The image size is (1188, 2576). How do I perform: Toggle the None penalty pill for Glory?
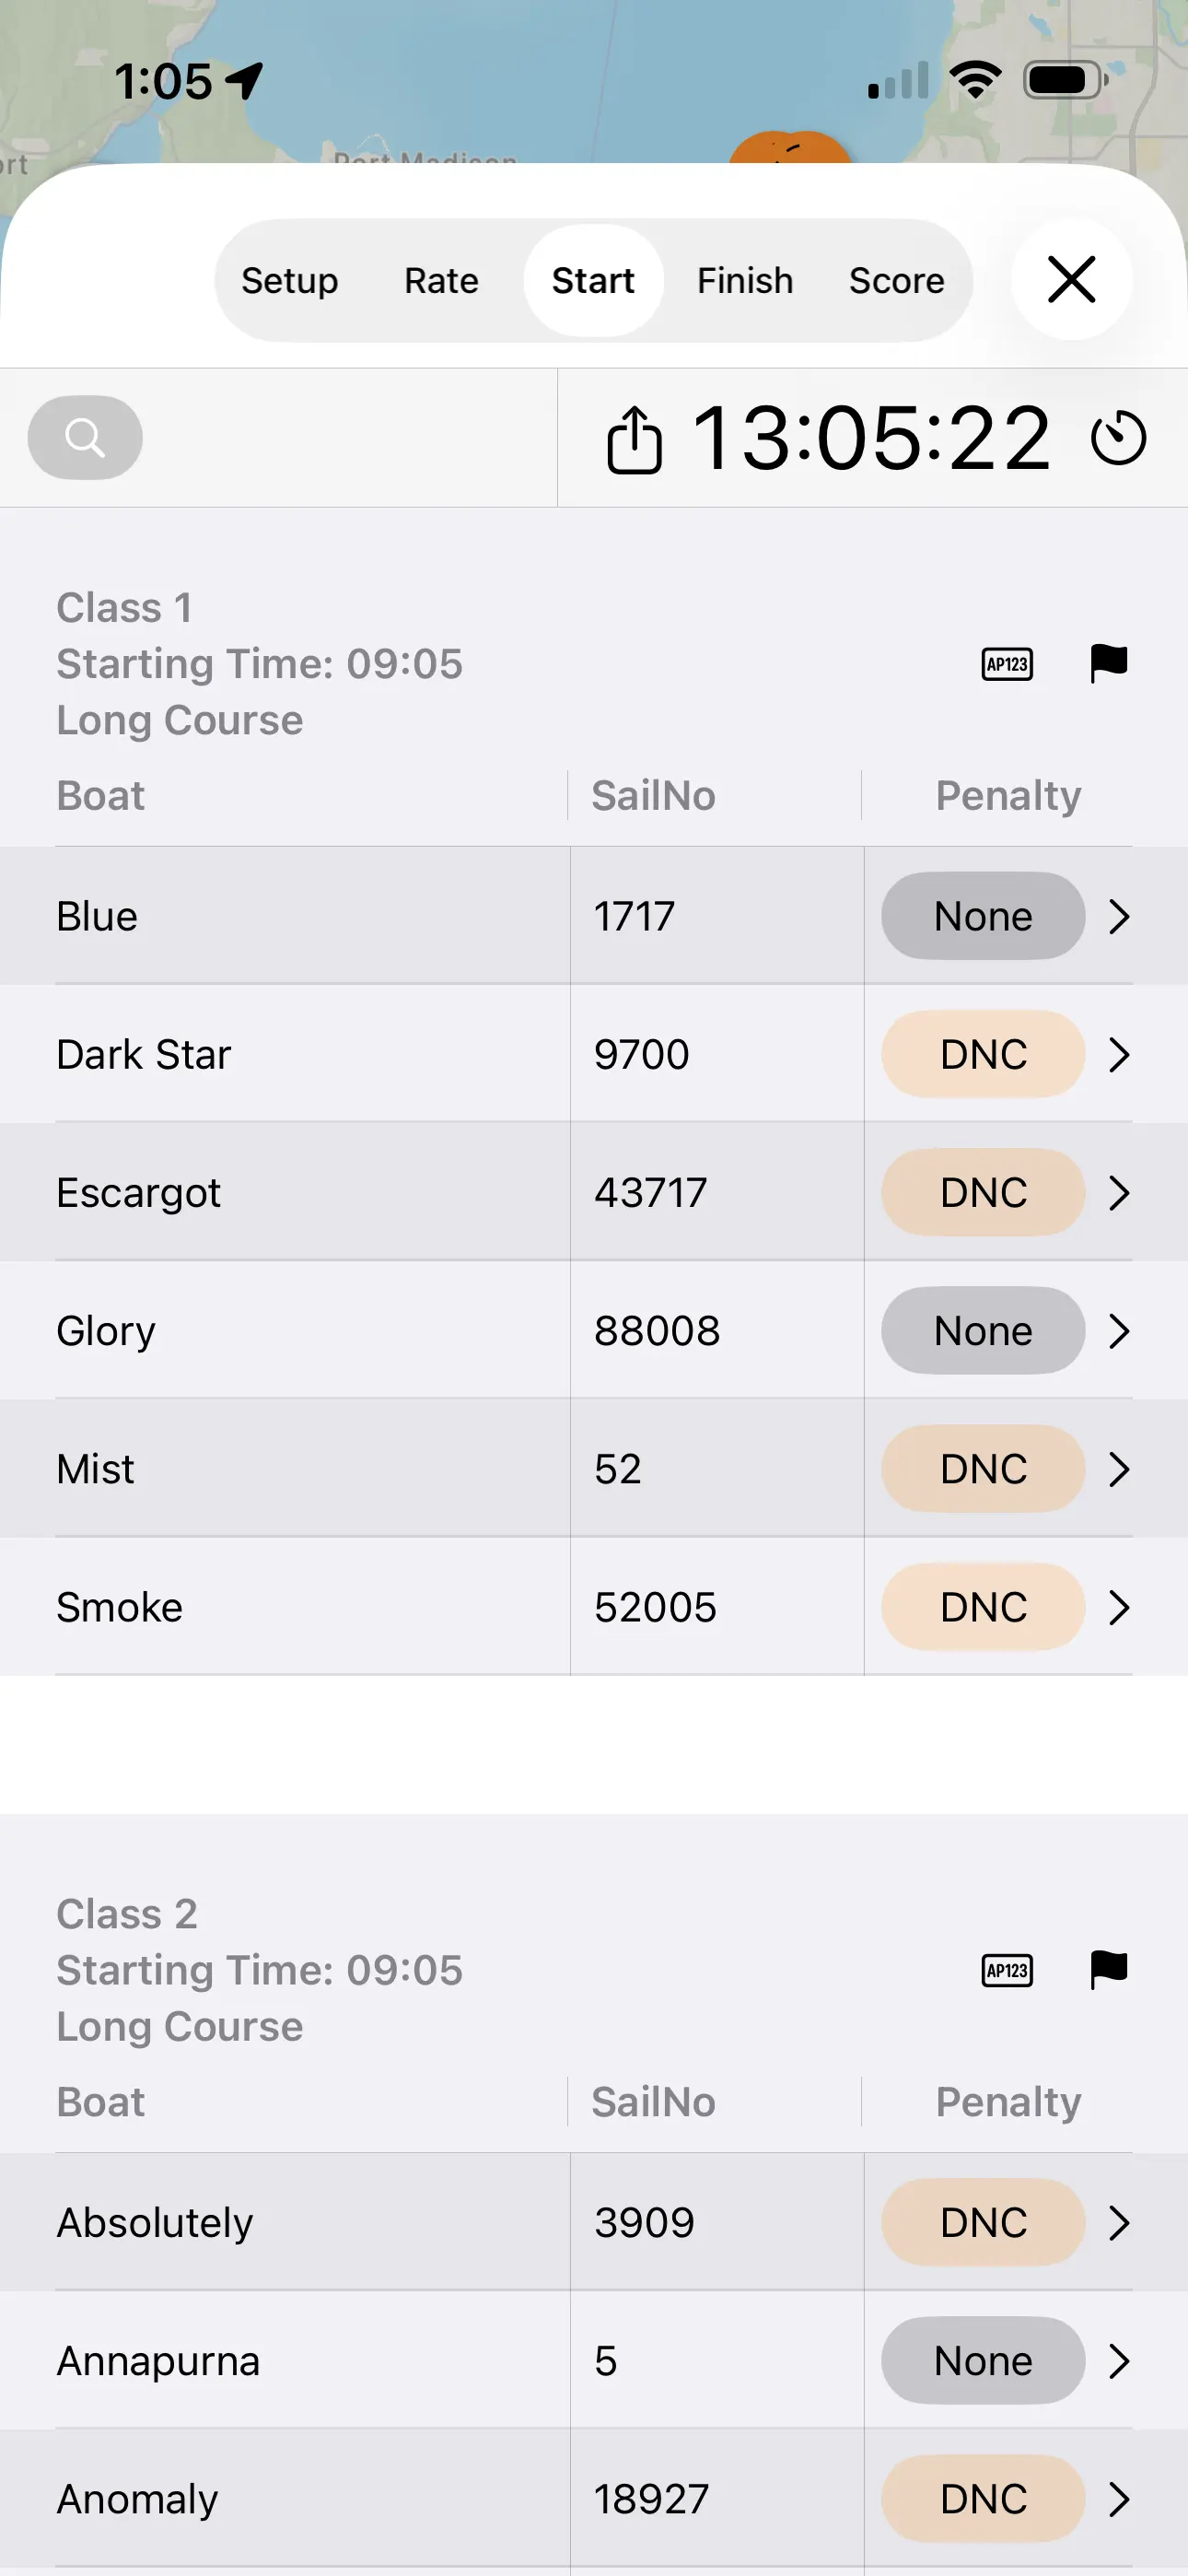(x=982, y=1330)
